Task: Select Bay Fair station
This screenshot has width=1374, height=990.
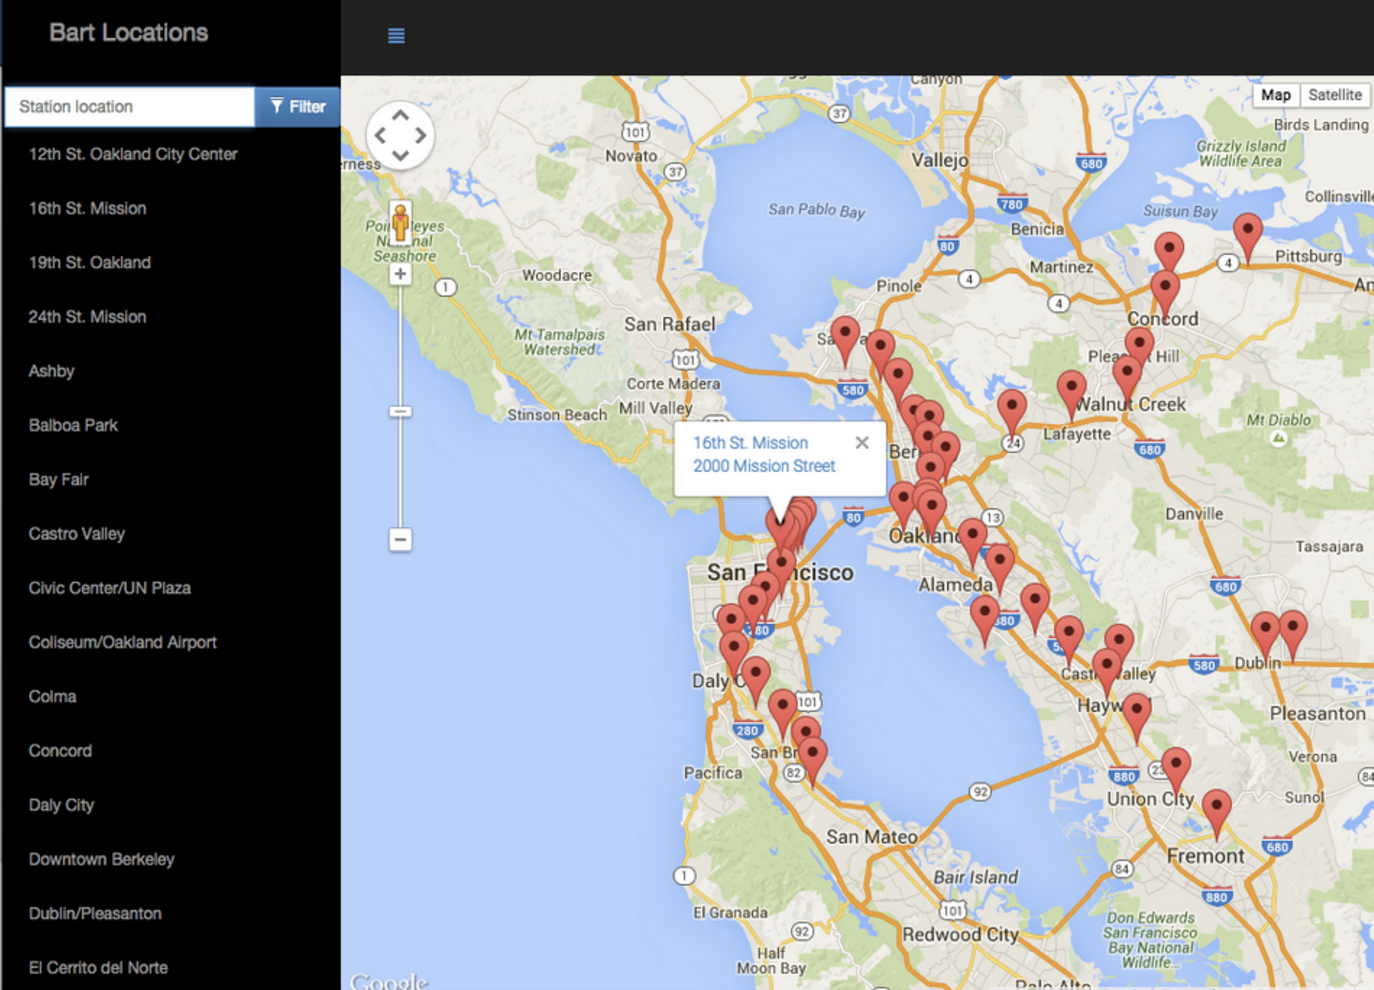Action: pos(59,479)
